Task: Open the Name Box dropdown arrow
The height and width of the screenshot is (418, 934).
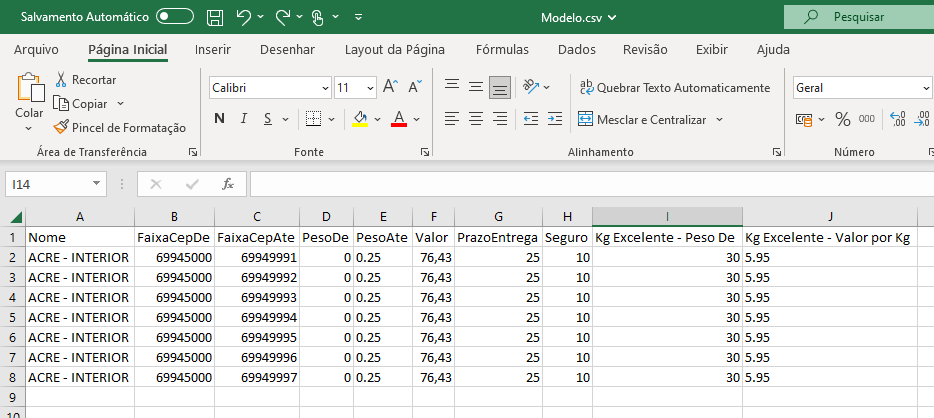Action: [x=96, y=184]
